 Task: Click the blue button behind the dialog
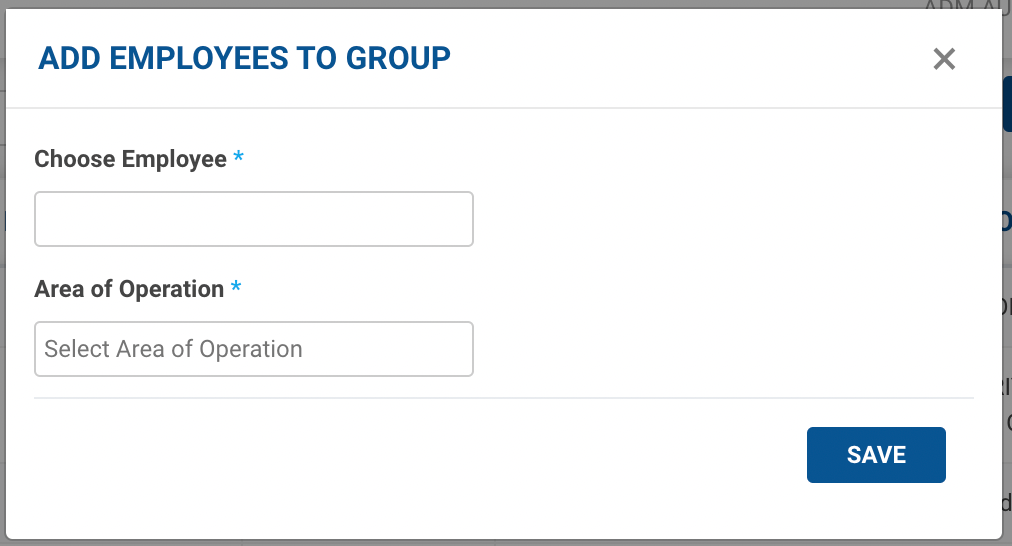pyautogui.click(x=1006, y=104)
